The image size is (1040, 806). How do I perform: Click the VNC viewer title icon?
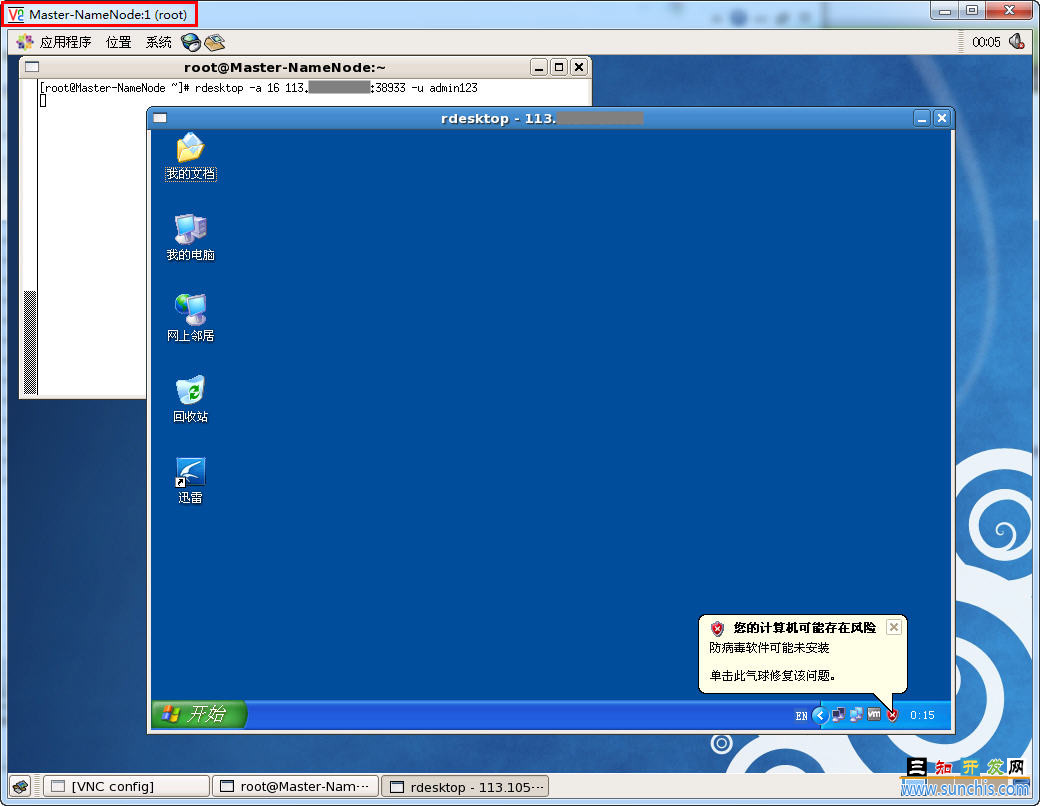pos(15,14)
